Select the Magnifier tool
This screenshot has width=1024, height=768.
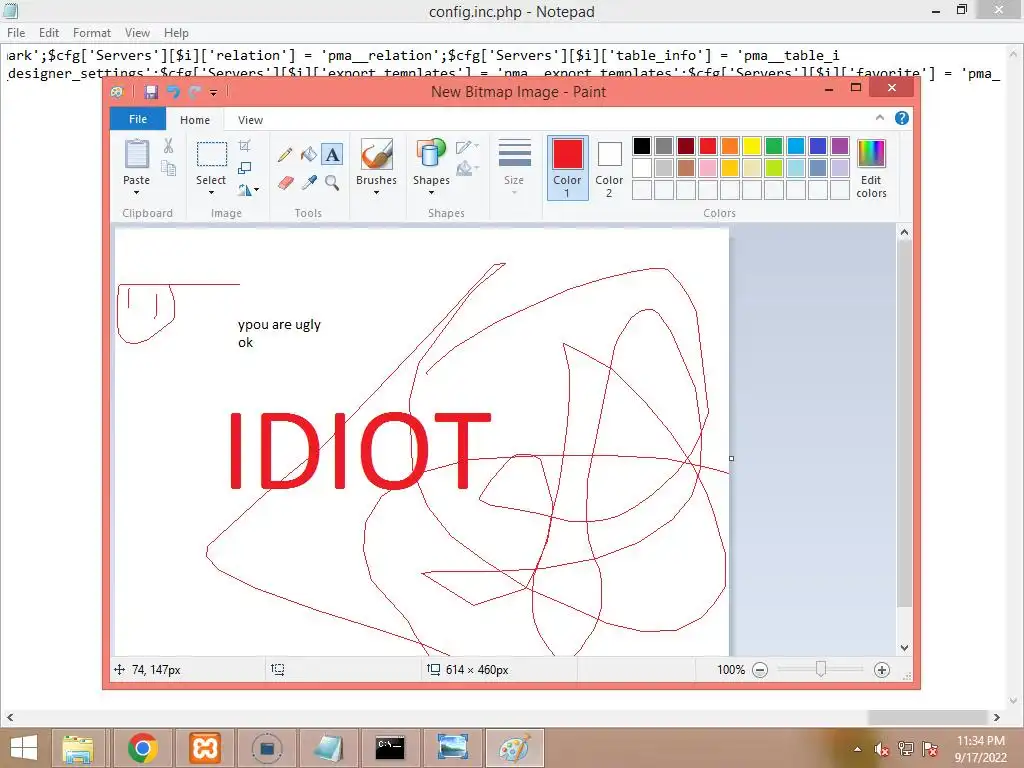click(x=332, y=182)
